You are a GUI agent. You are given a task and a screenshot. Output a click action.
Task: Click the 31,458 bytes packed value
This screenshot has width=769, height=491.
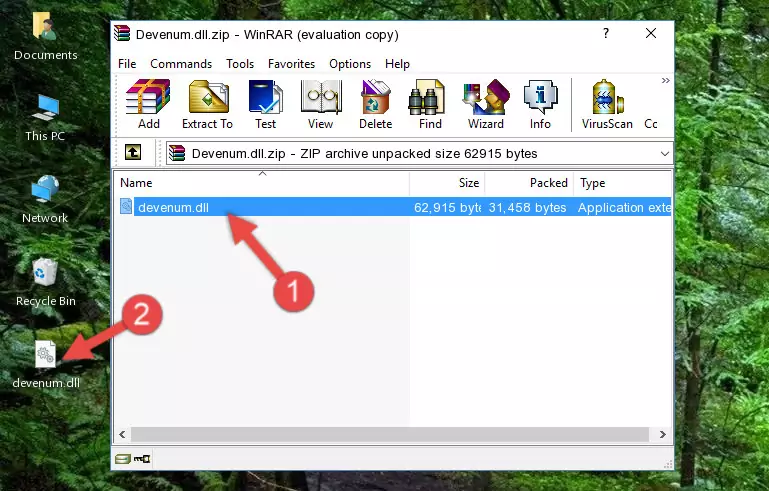(527, 207)
